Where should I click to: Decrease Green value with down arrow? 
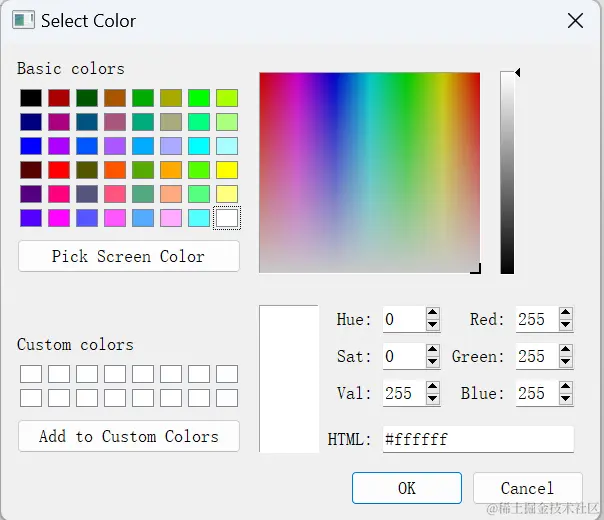pyautogui.click(x=565, y=362)
